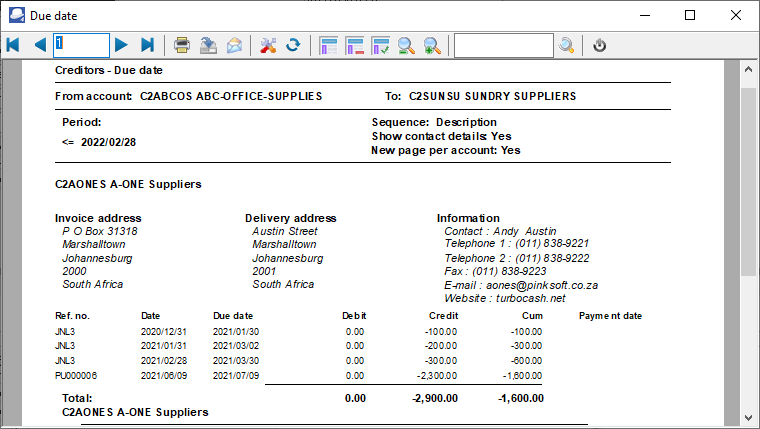This screenshot has height=429, width=760.
Task: Click the page number input field
Action: (81, 45)
